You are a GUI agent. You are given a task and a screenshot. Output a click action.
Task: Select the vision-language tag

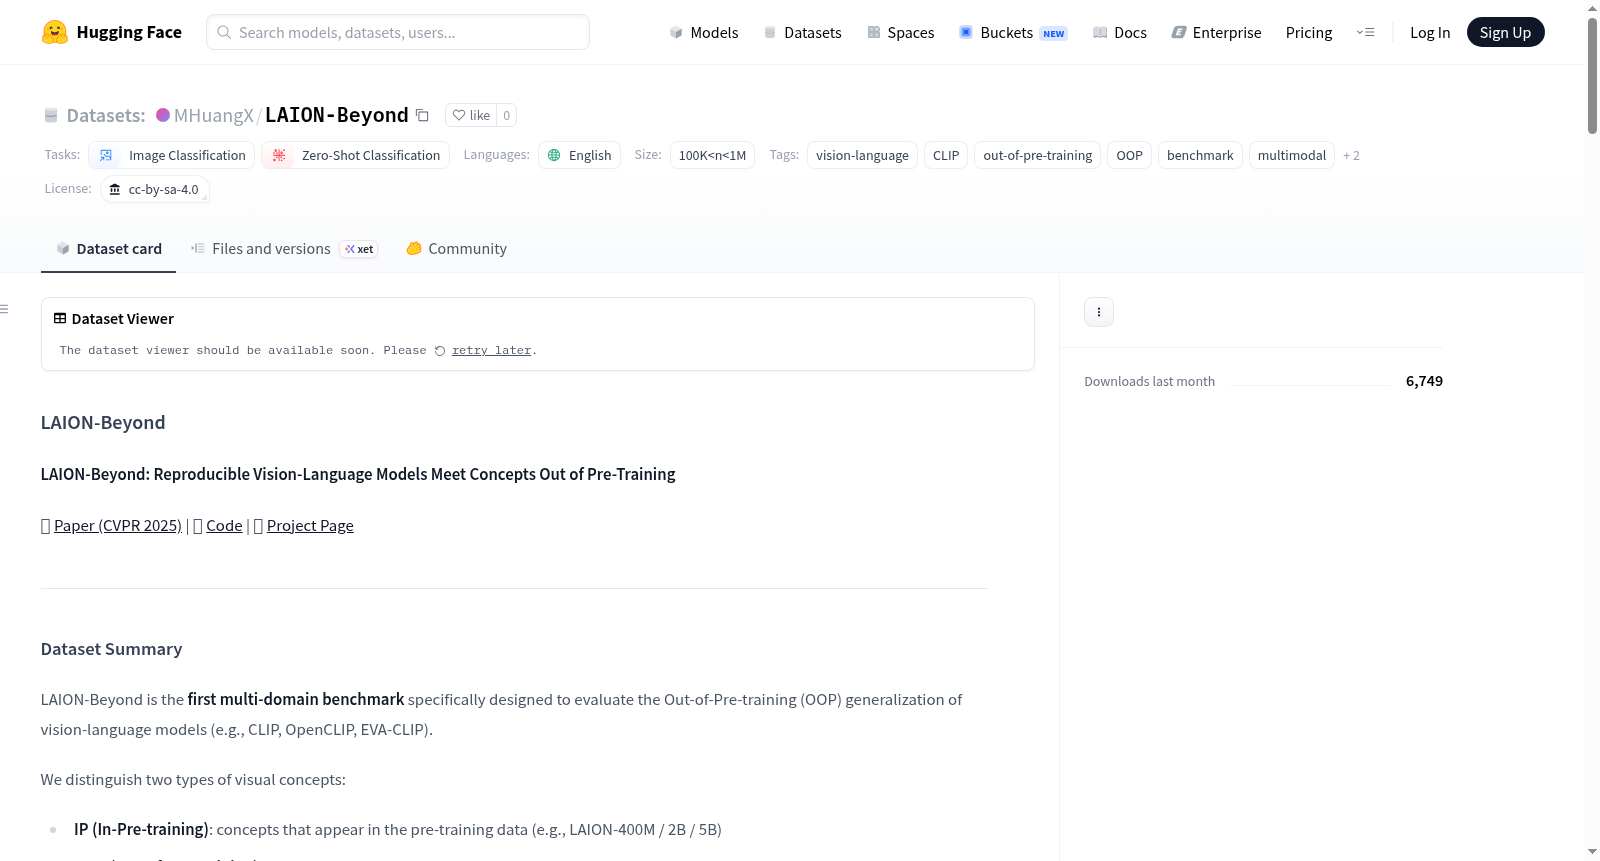[862, 155]
